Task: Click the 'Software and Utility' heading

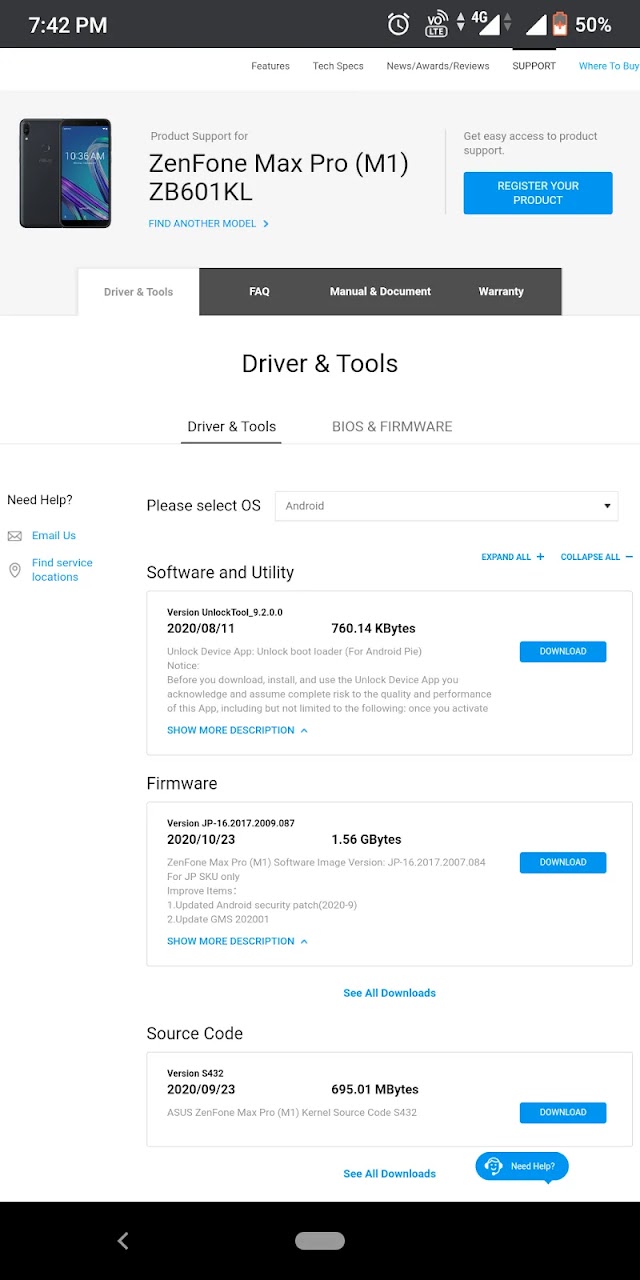Action: tap(220, 573)
